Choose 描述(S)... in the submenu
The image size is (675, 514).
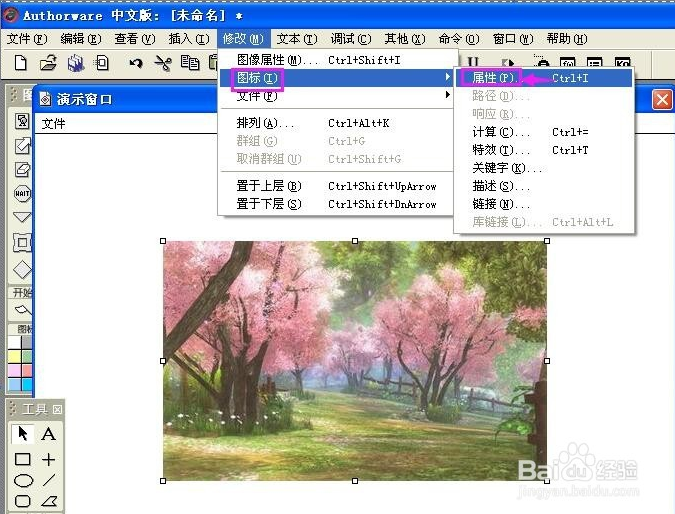(x=544, y=186)
